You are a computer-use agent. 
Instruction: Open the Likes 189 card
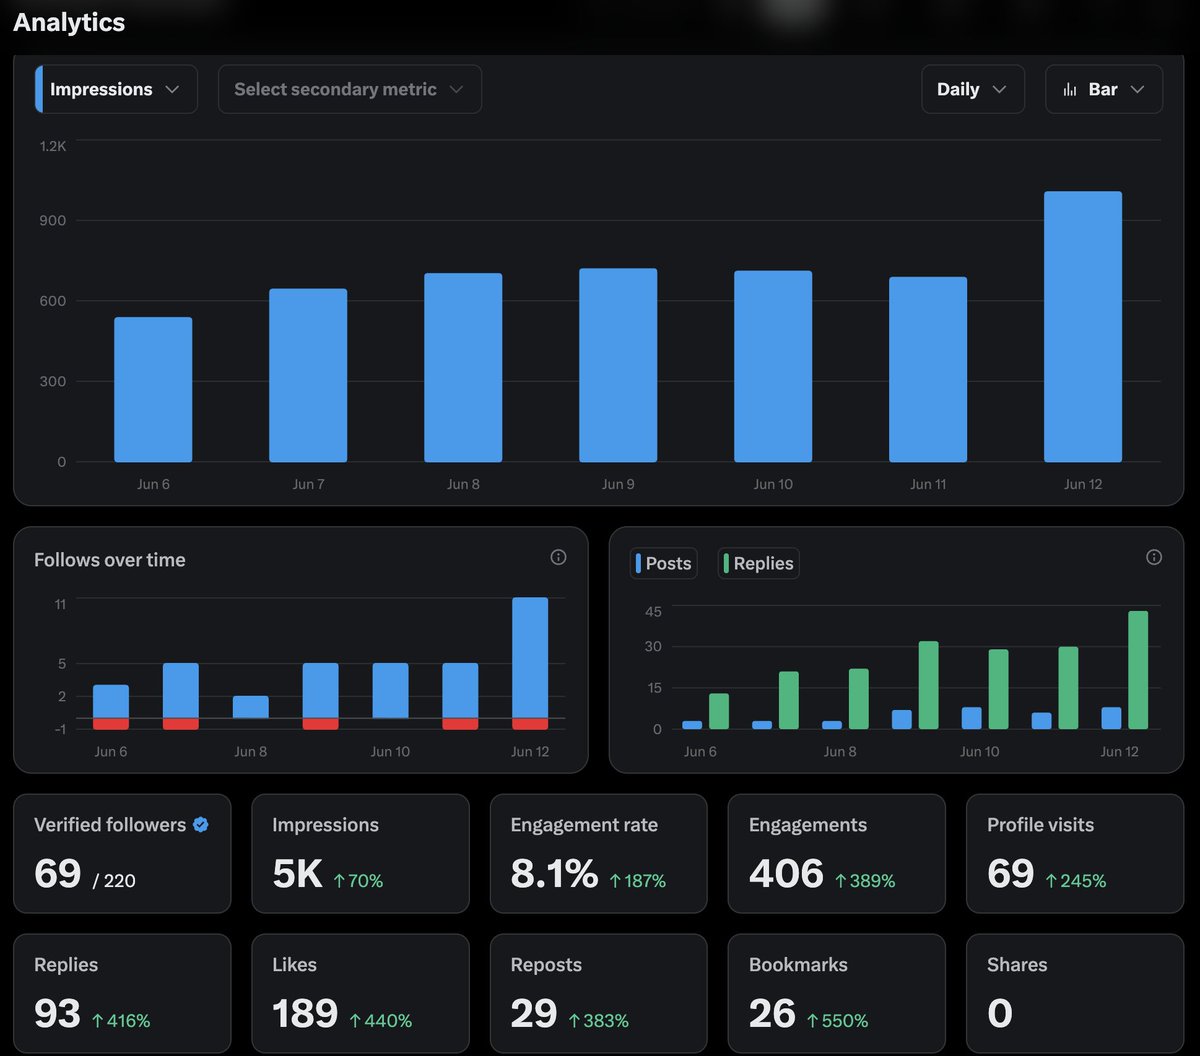[360, 994]
